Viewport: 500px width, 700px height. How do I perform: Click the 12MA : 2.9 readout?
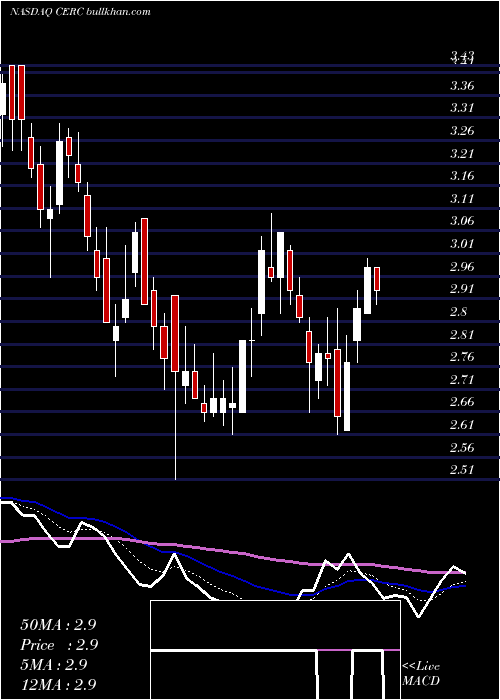(58, 685)
